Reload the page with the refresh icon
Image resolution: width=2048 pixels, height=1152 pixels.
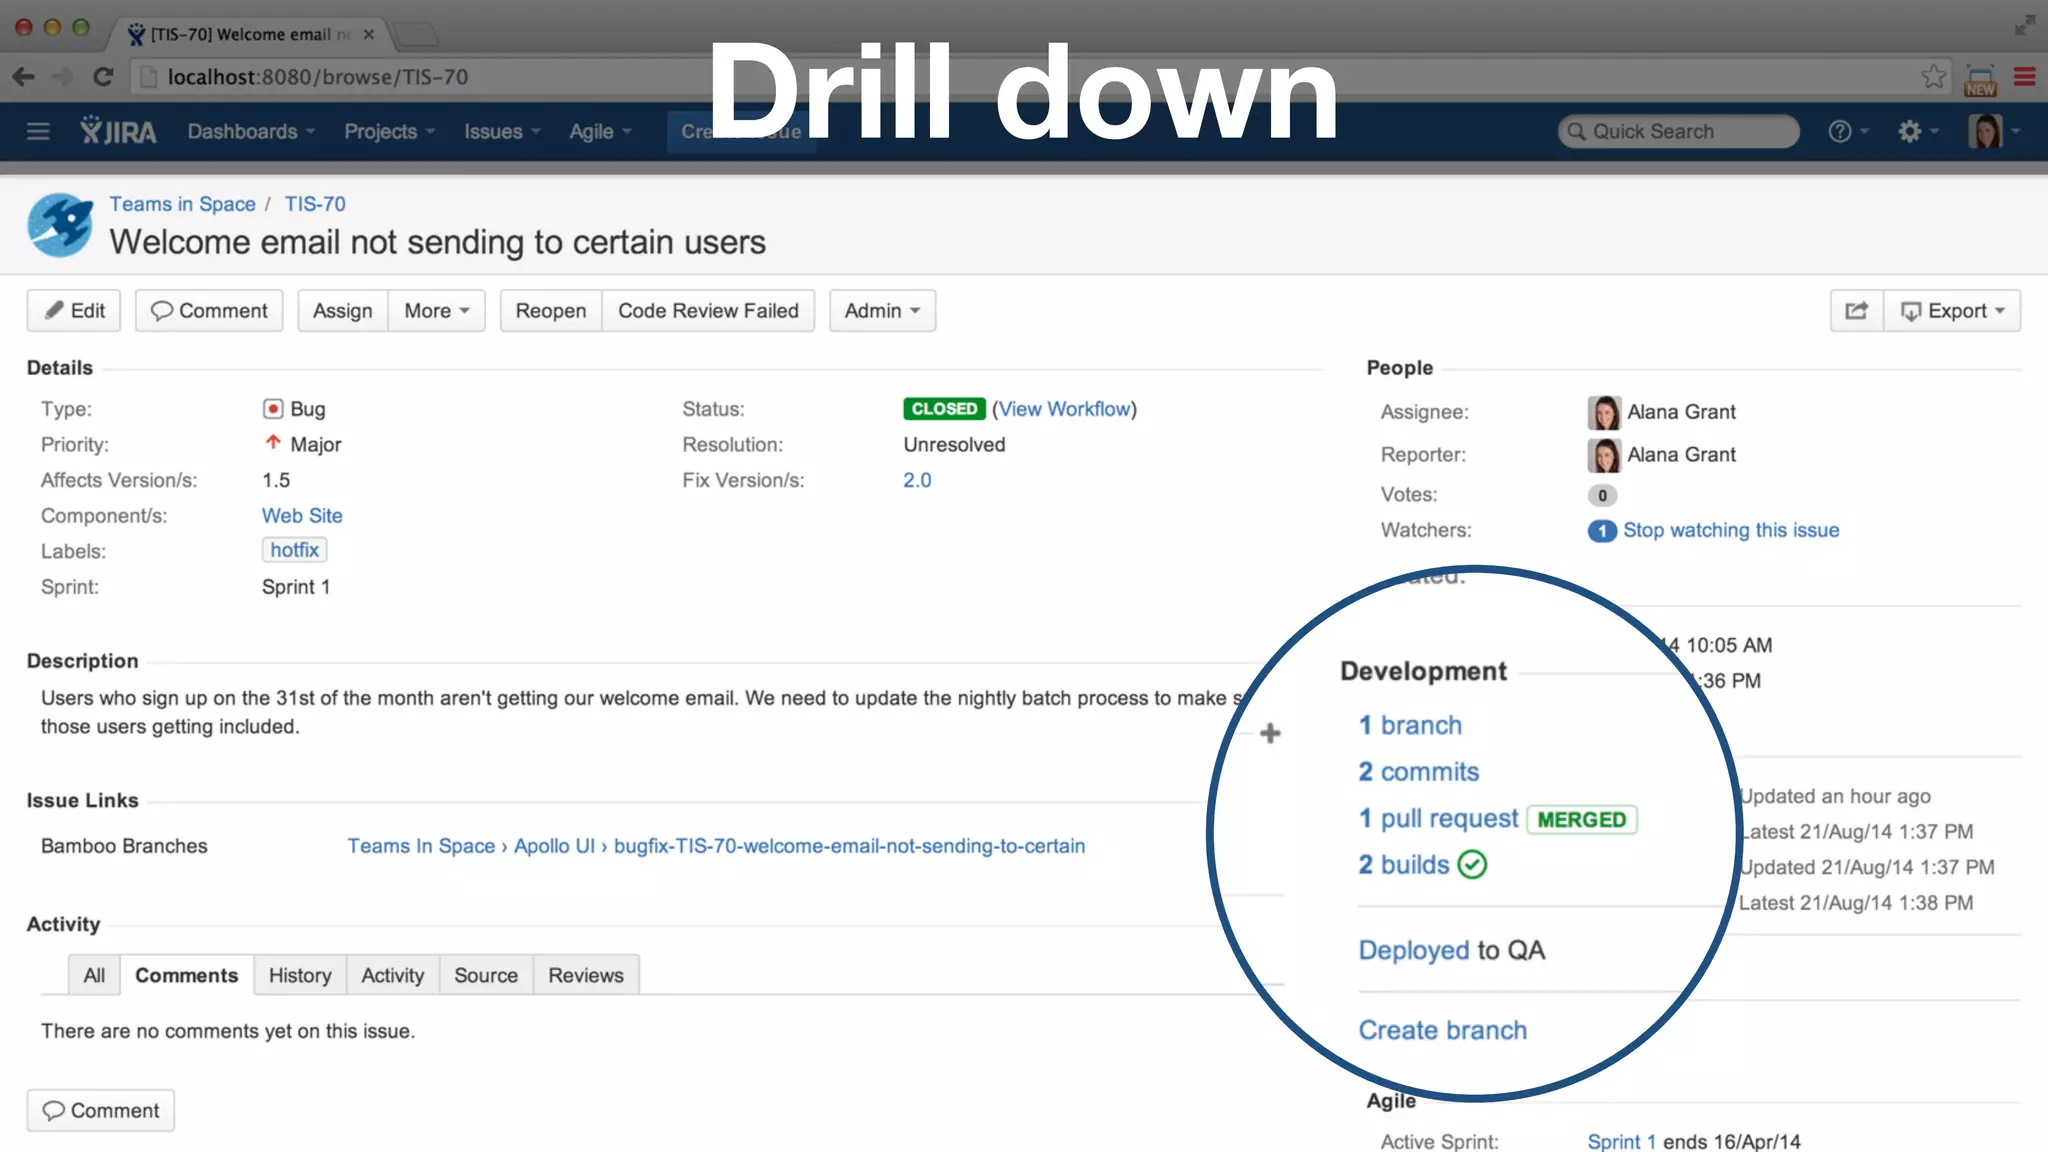pyautogui.click(x=102, y=77)
